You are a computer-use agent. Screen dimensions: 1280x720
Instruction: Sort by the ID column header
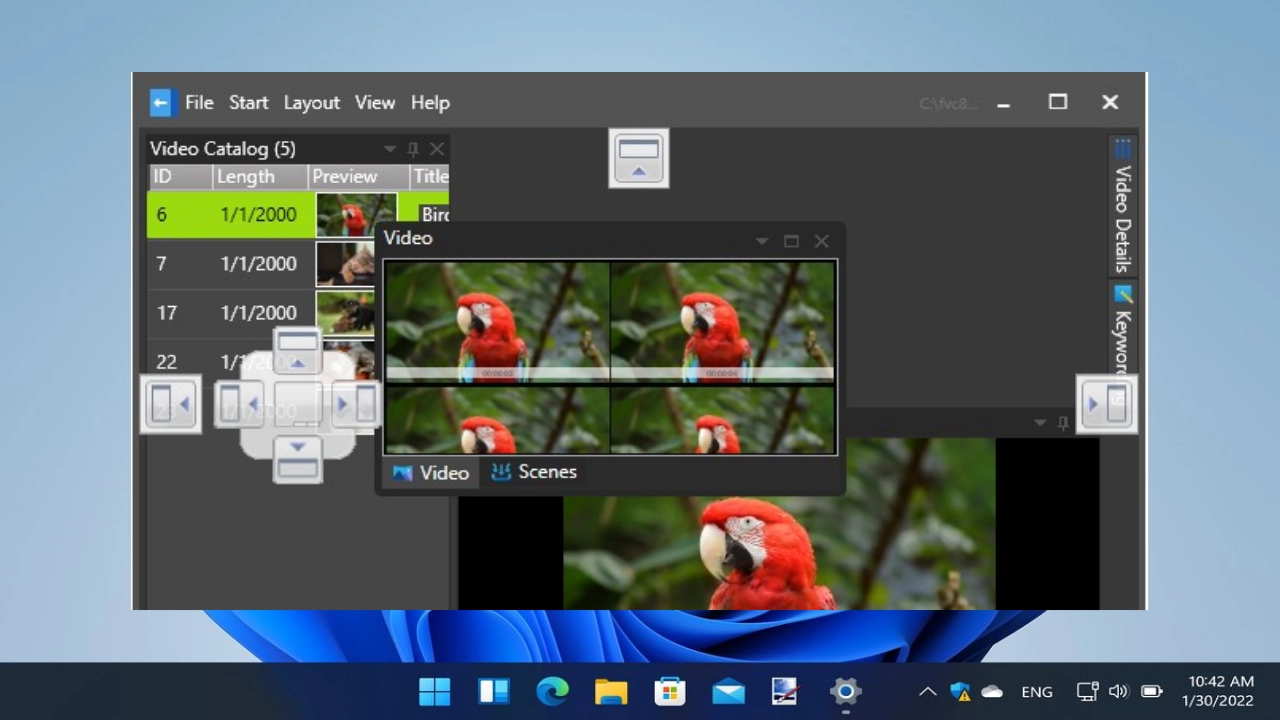(180, 177)
